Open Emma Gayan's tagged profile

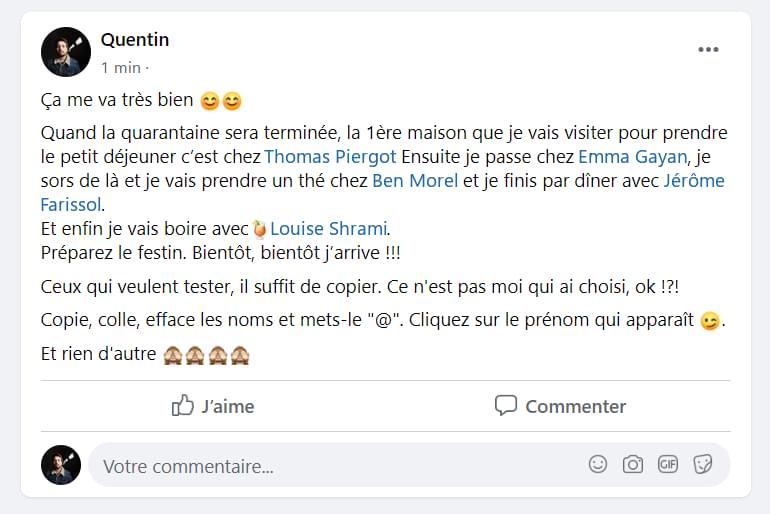pyautogui.click(x=632, y=157)
